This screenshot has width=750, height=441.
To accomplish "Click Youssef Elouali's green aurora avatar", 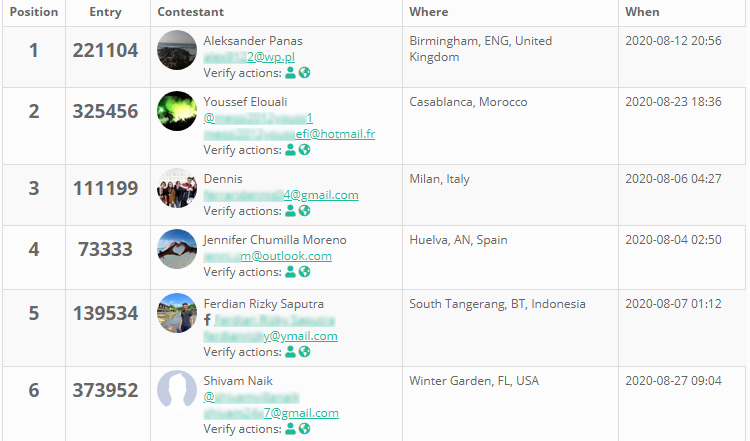I will coord(177,111).
